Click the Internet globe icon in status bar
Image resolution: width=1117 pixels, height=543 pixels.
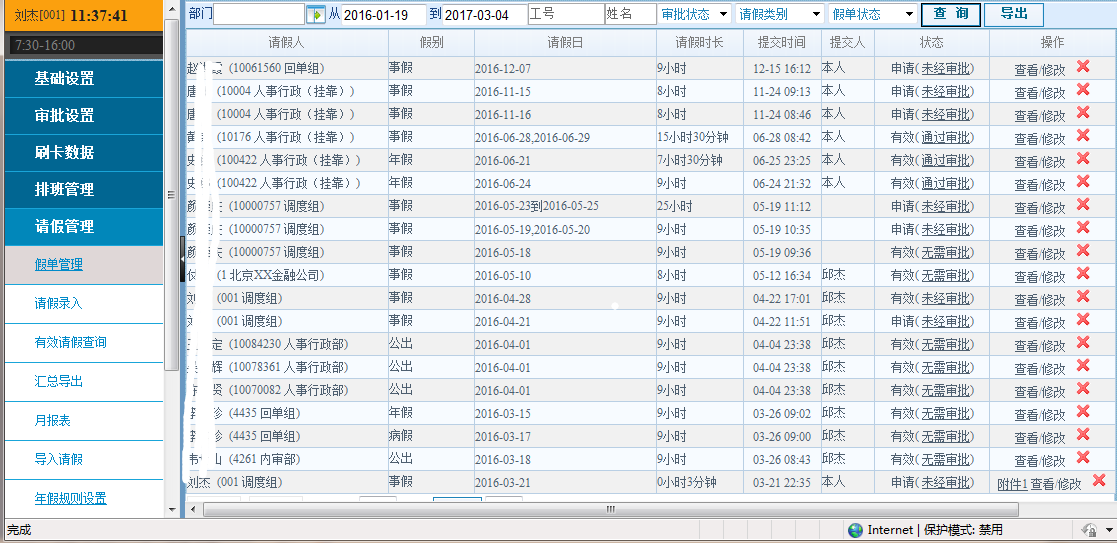tap(855, 530)
